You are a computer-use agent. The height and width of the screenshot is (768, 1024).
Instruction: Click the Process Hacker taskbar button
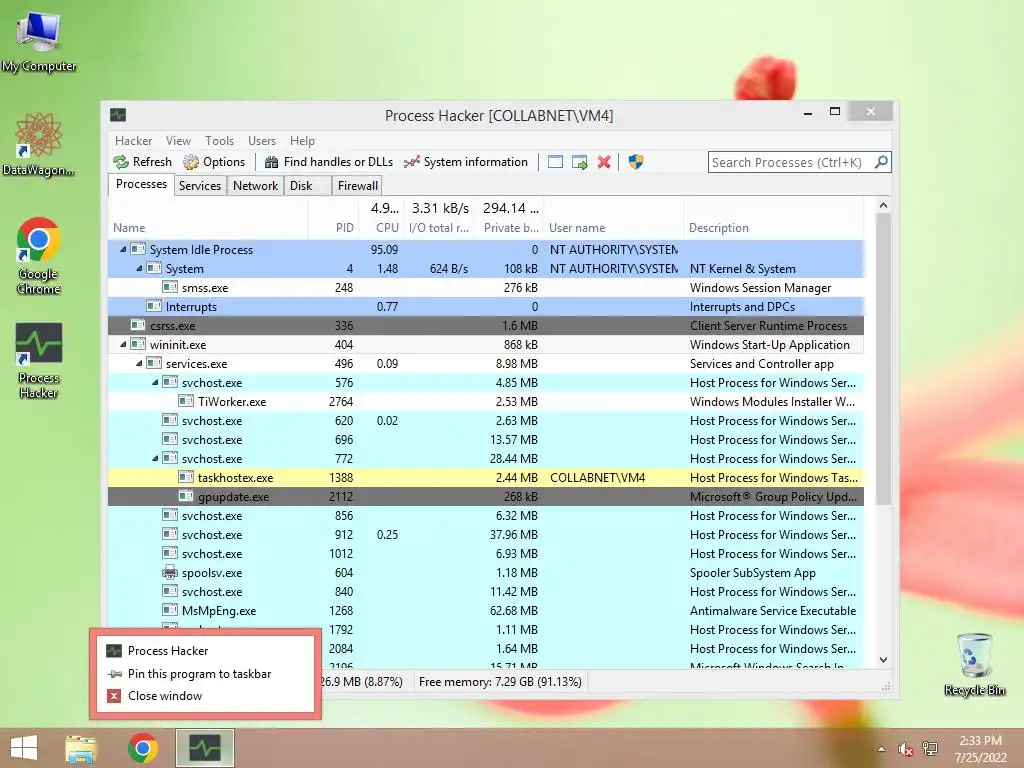[205, 748]
